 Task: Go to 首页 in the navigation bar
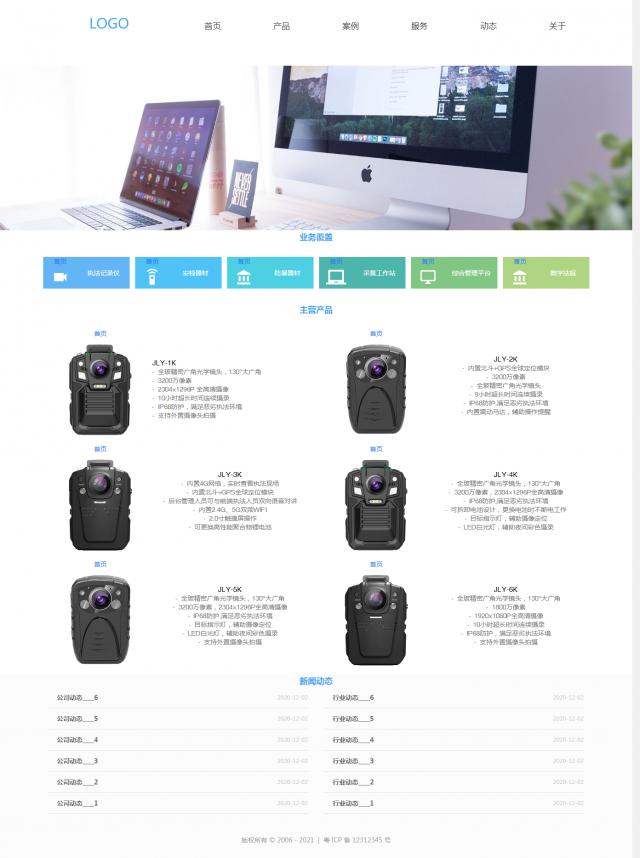point(212,26)
